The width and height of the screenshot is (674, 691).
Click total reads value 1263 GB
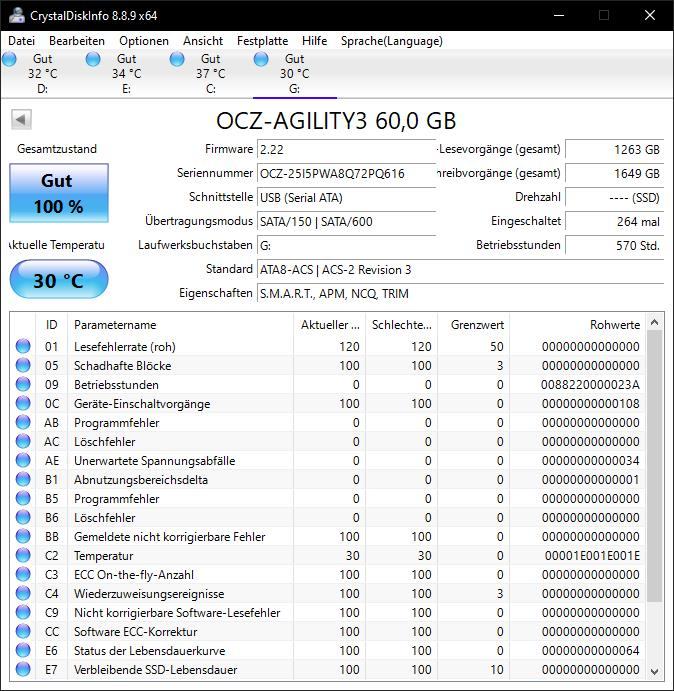(x=614, y=149)
